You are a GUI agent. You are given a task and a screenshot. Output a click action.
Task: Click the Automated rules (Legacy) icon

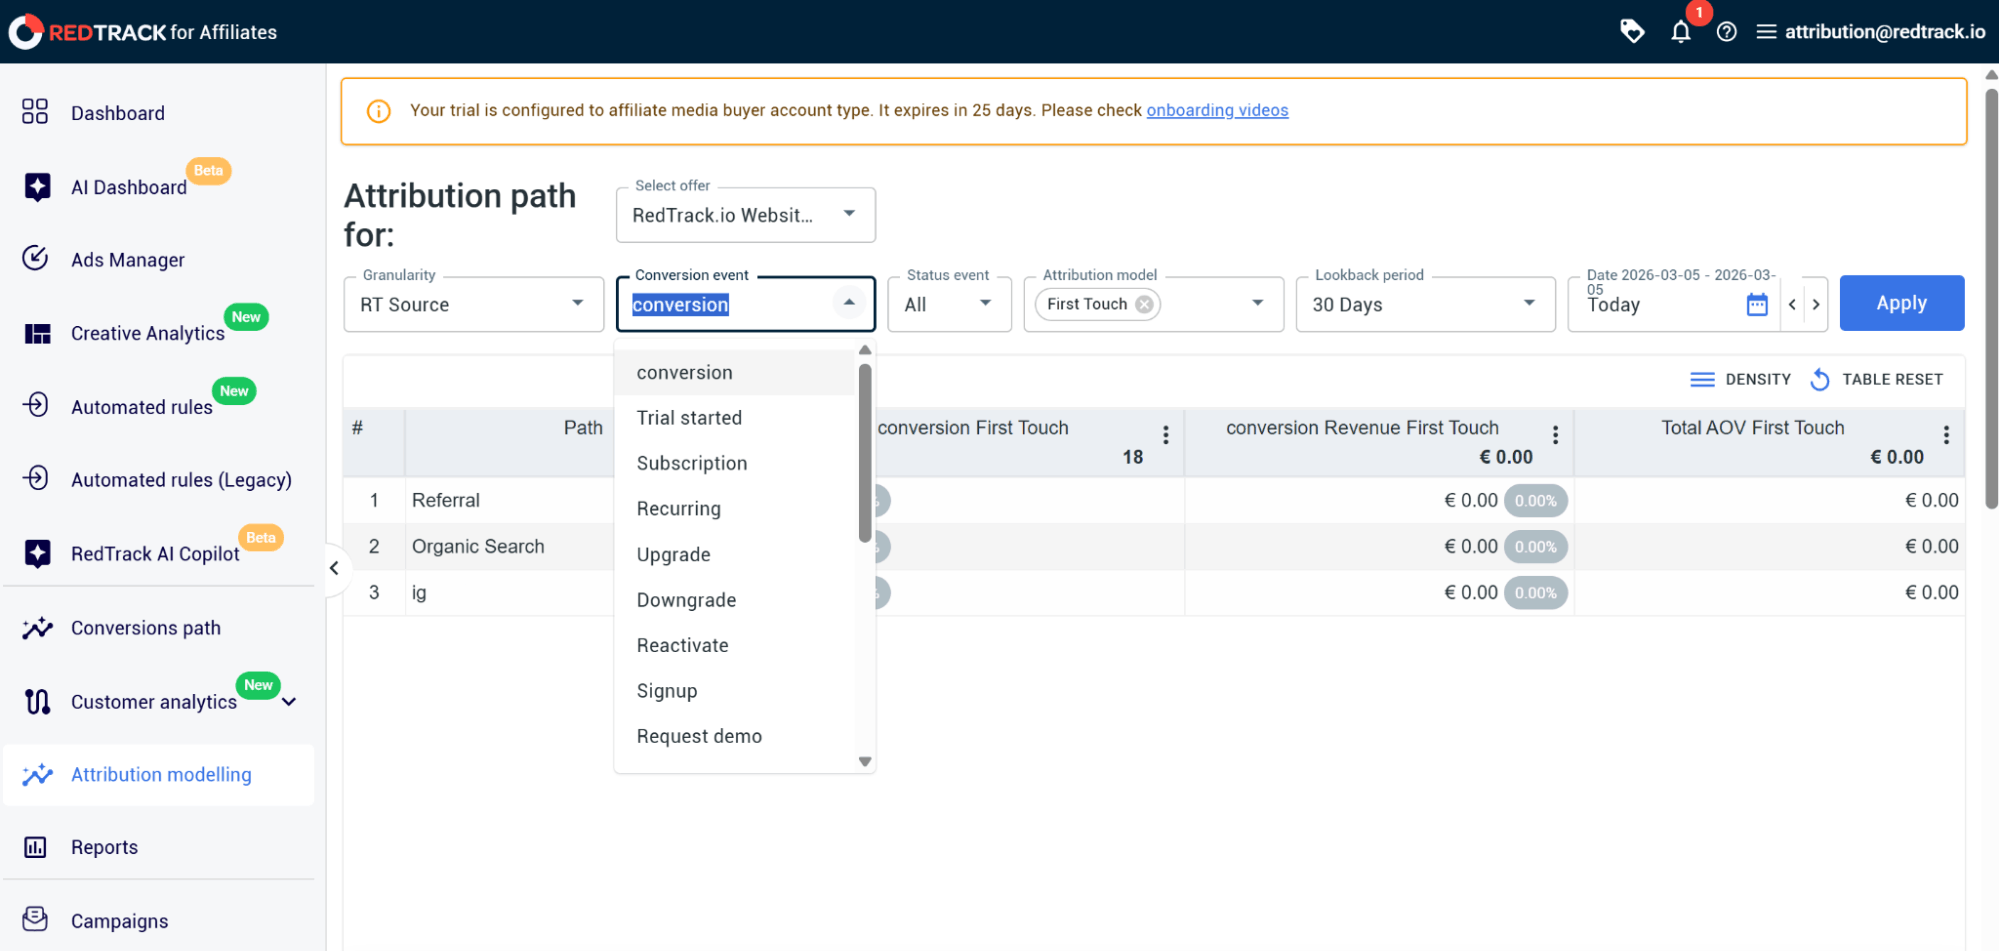35,478
